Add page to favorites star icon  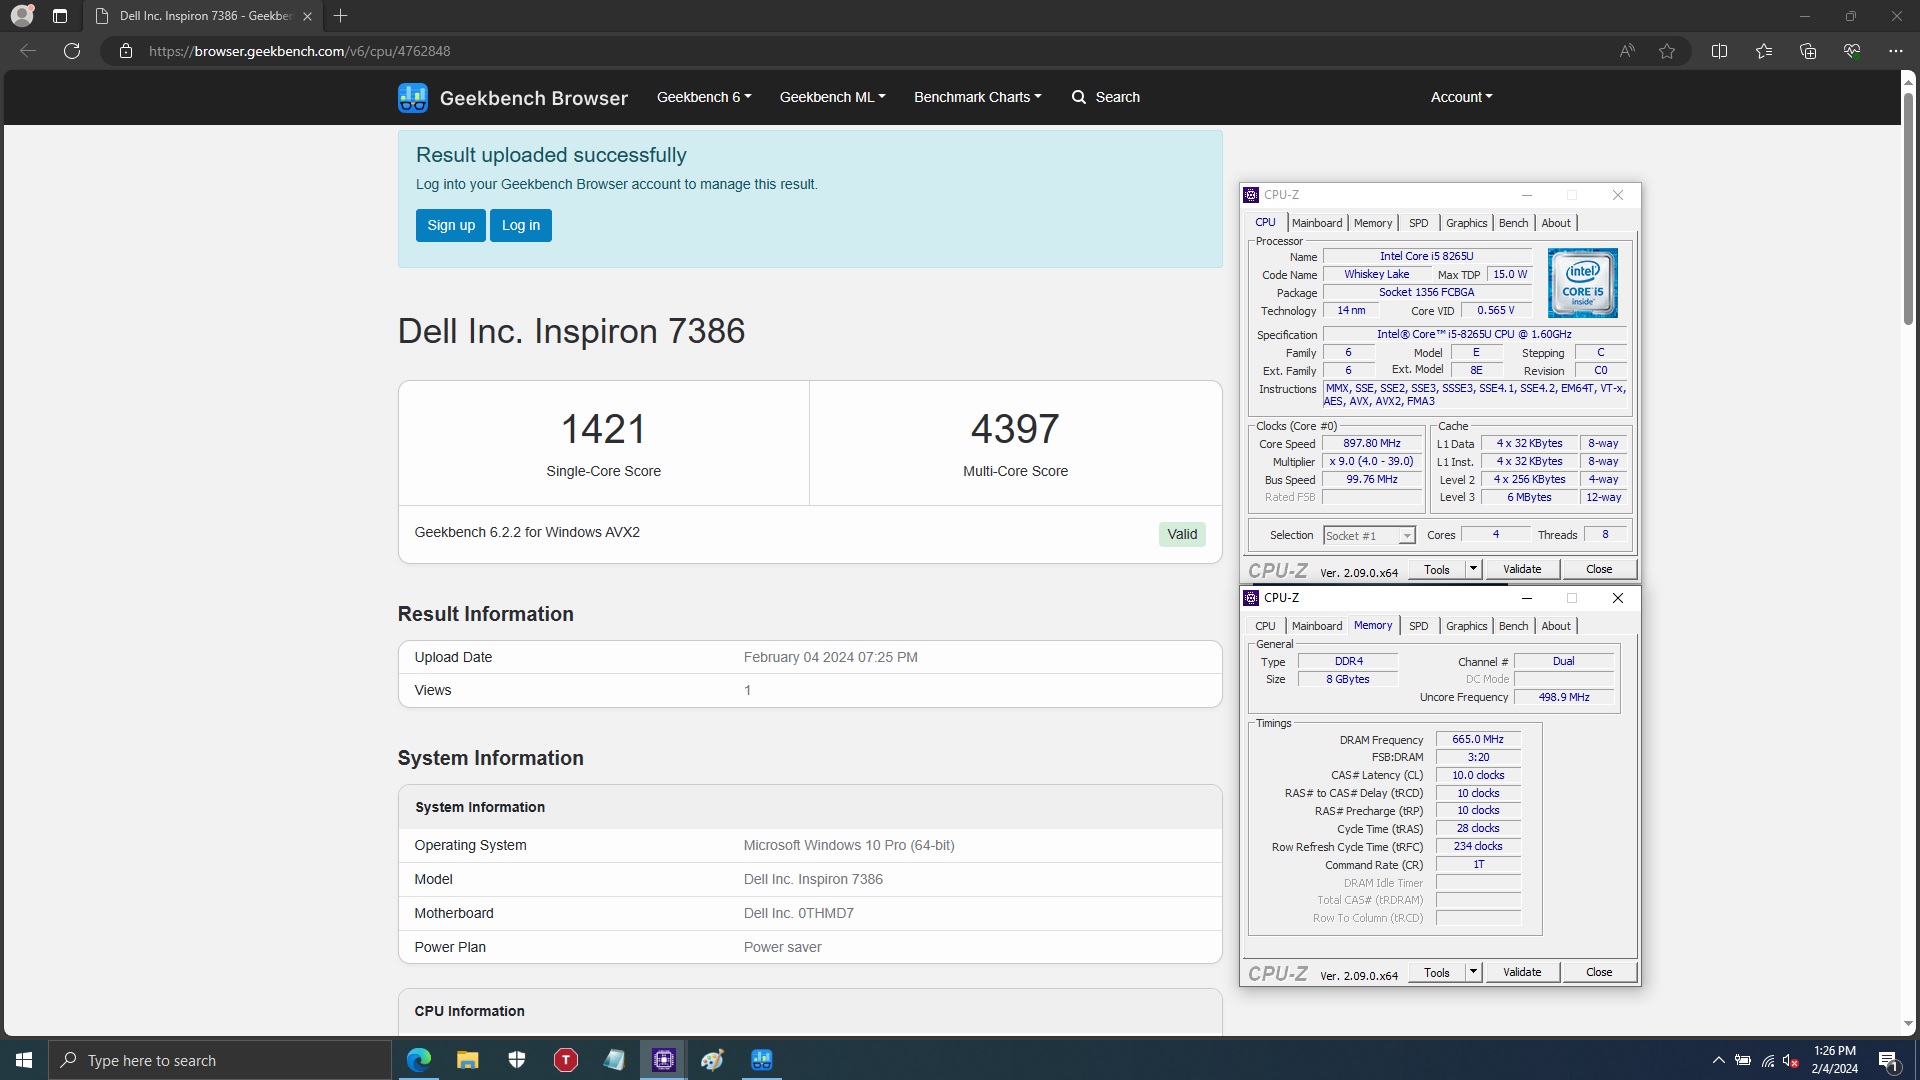1667,51
